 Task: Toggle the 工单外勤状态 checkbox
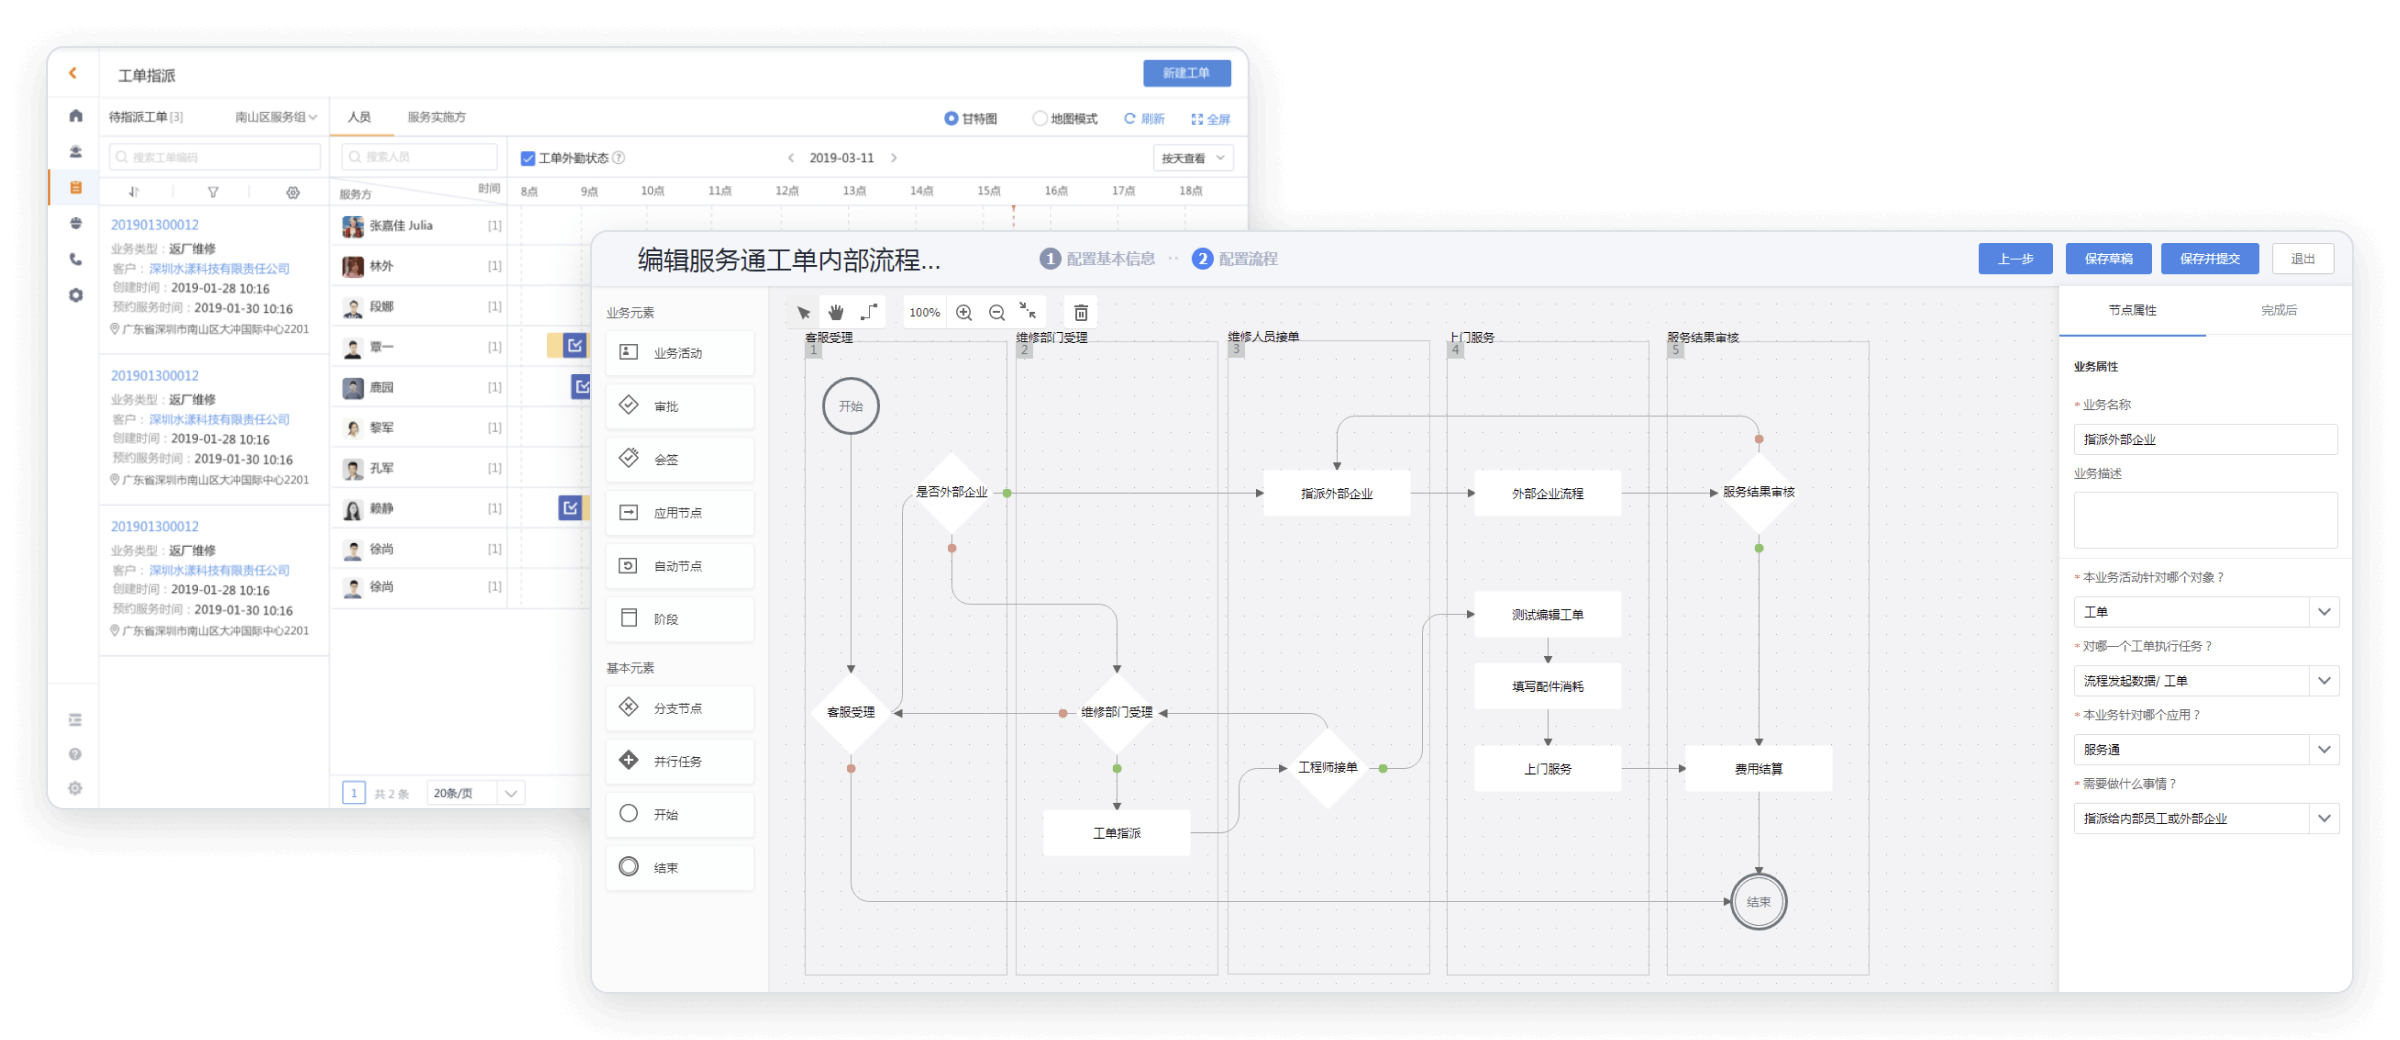528,158
